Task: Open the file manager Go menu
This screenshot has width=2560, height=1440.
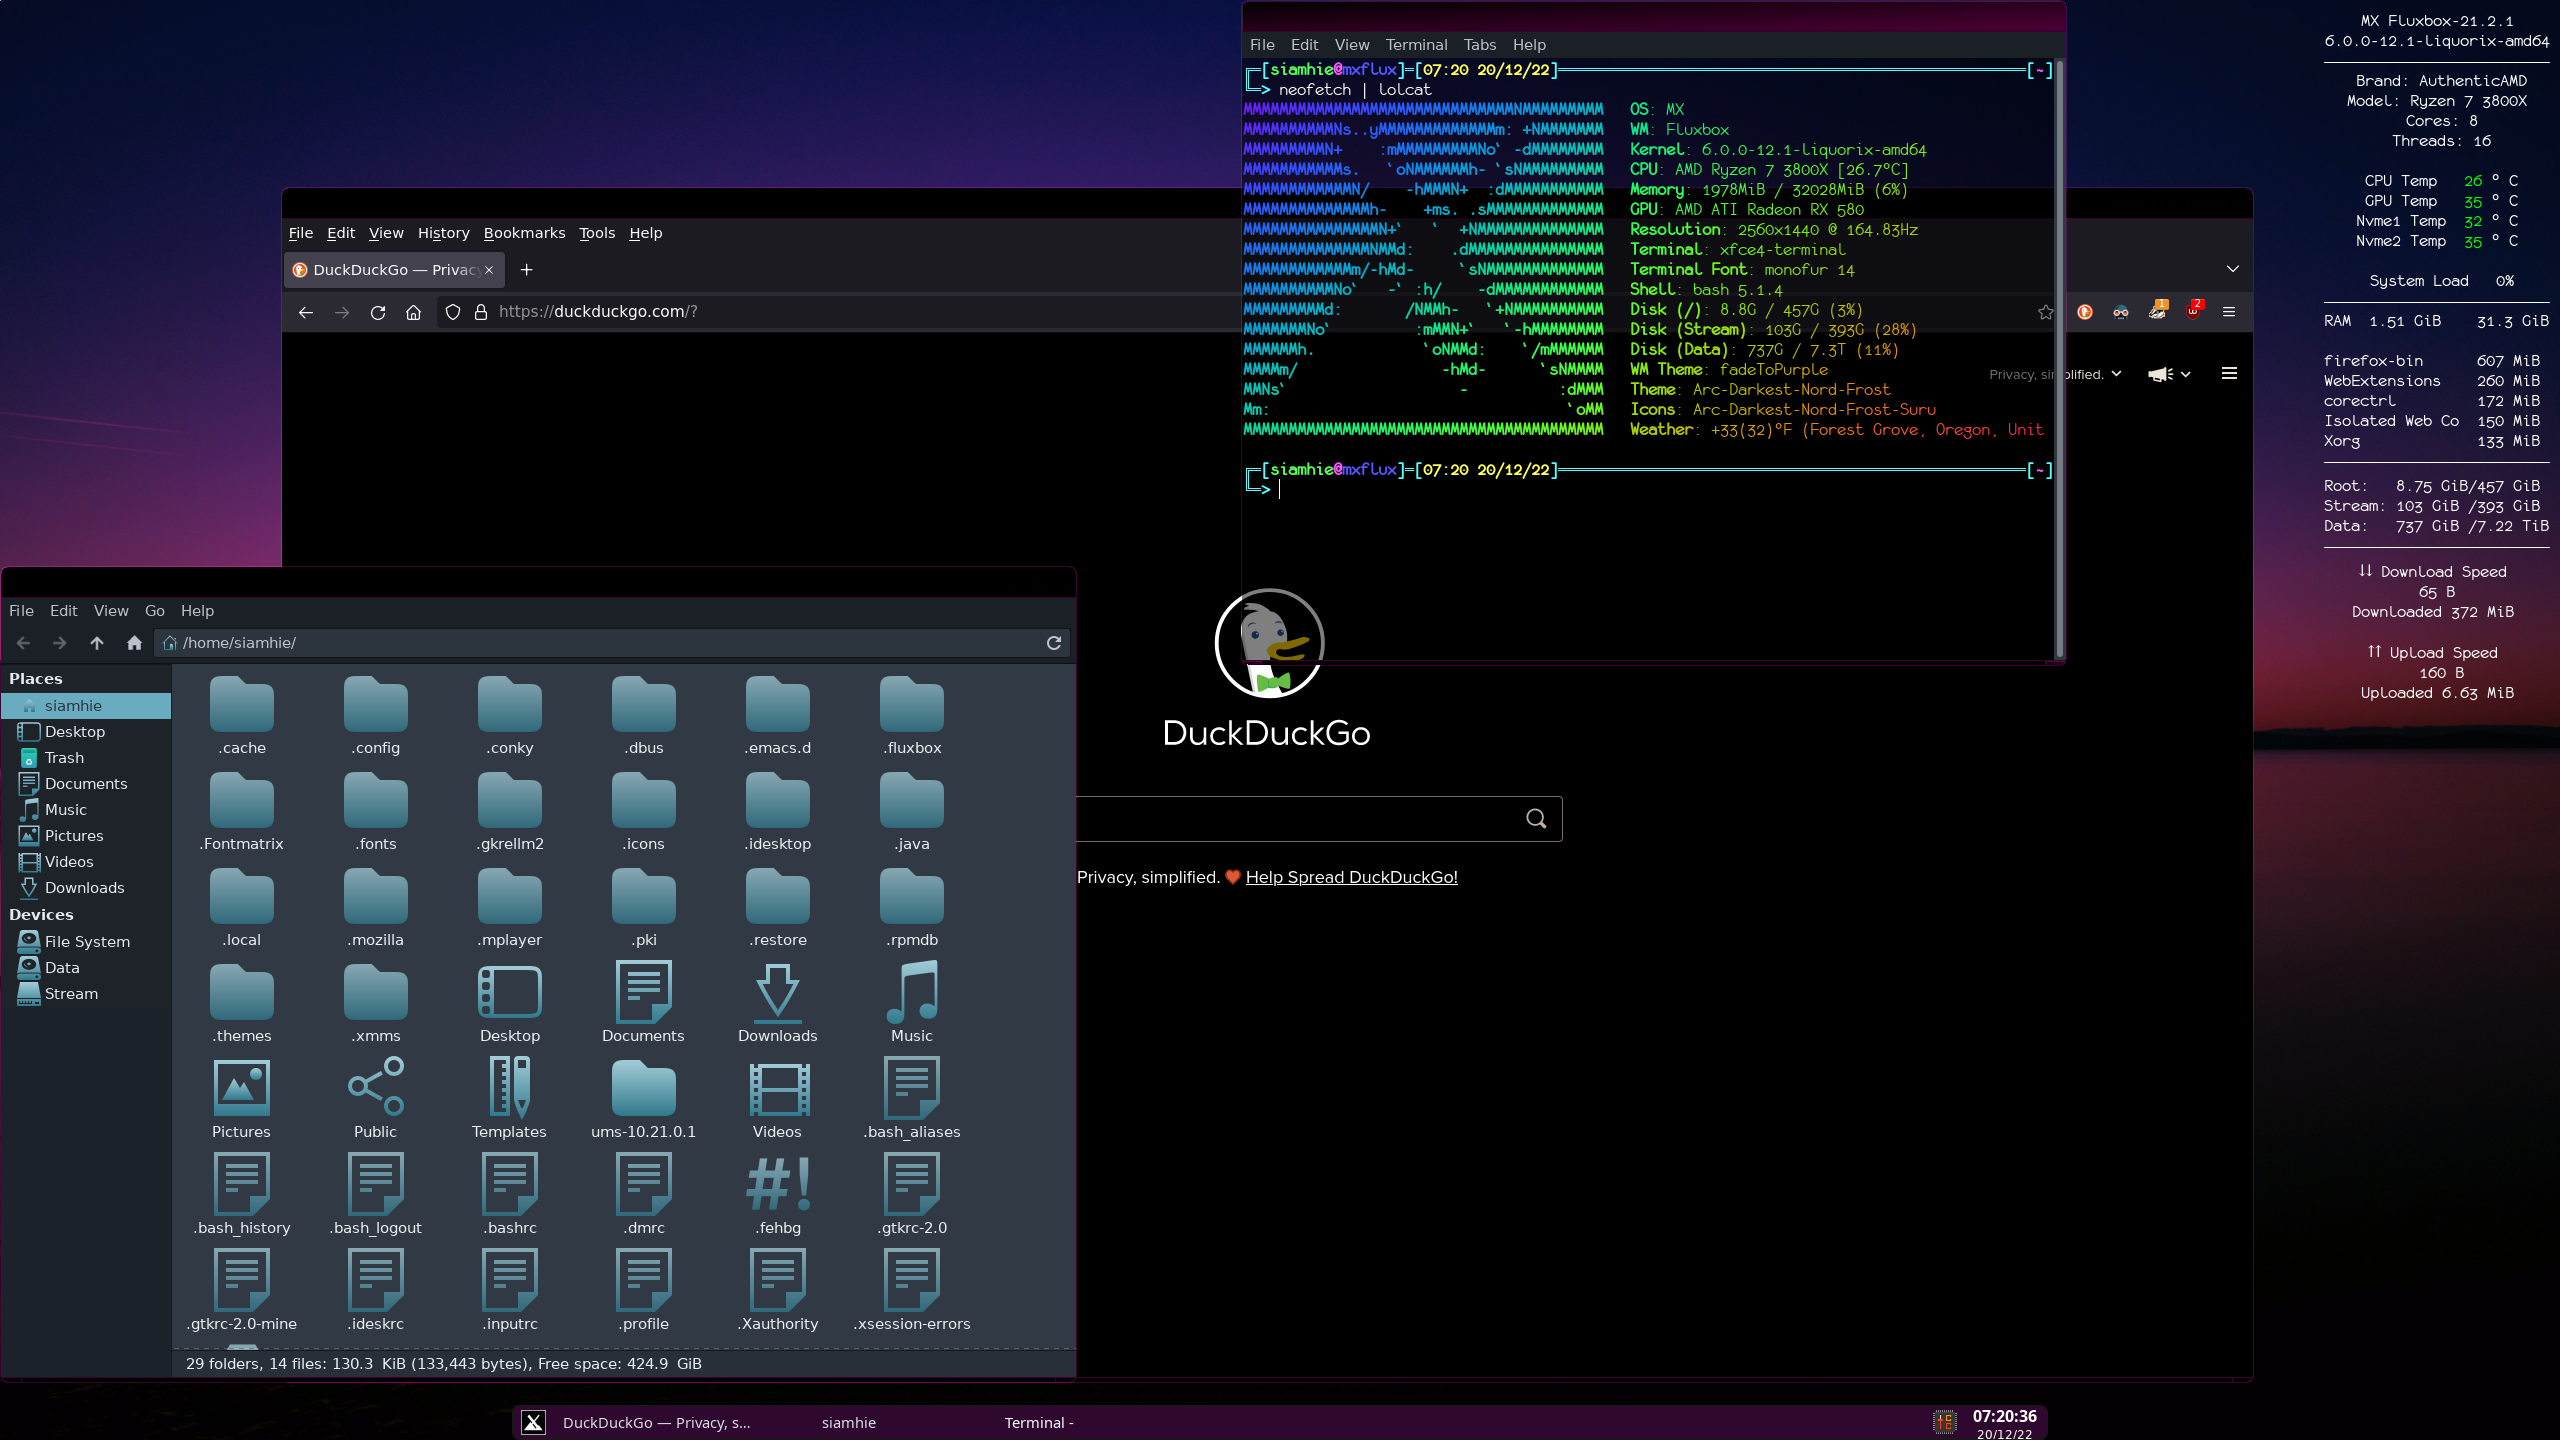Action: pyautogui.click(x=155, y=611)
